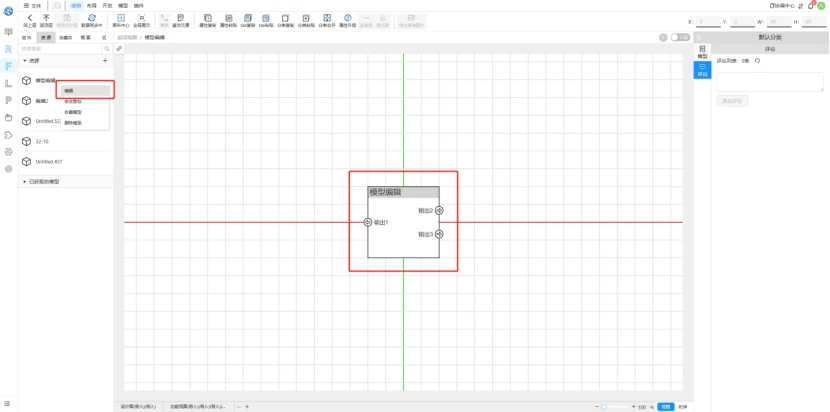This screenshot has height=412, width=830.
Task: Open the 评论 side tab on right
Action: (x=702, y=70)
